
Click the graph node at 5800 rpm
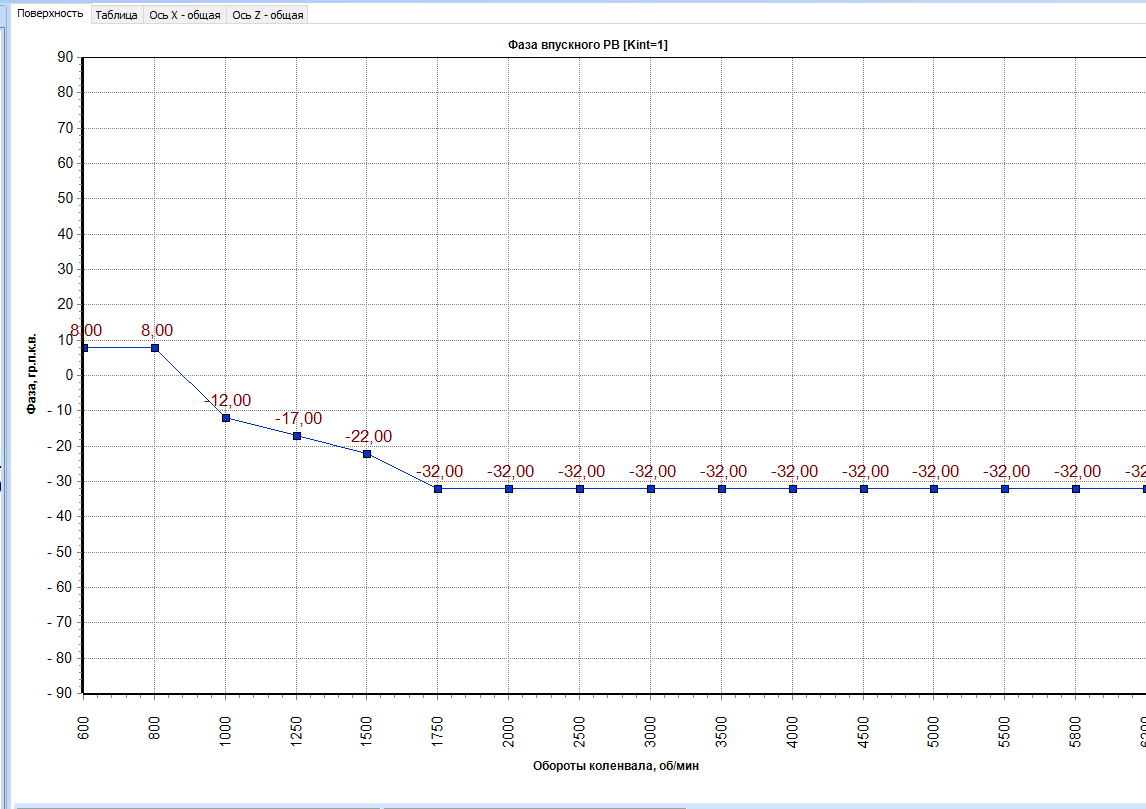[1076, 489]
